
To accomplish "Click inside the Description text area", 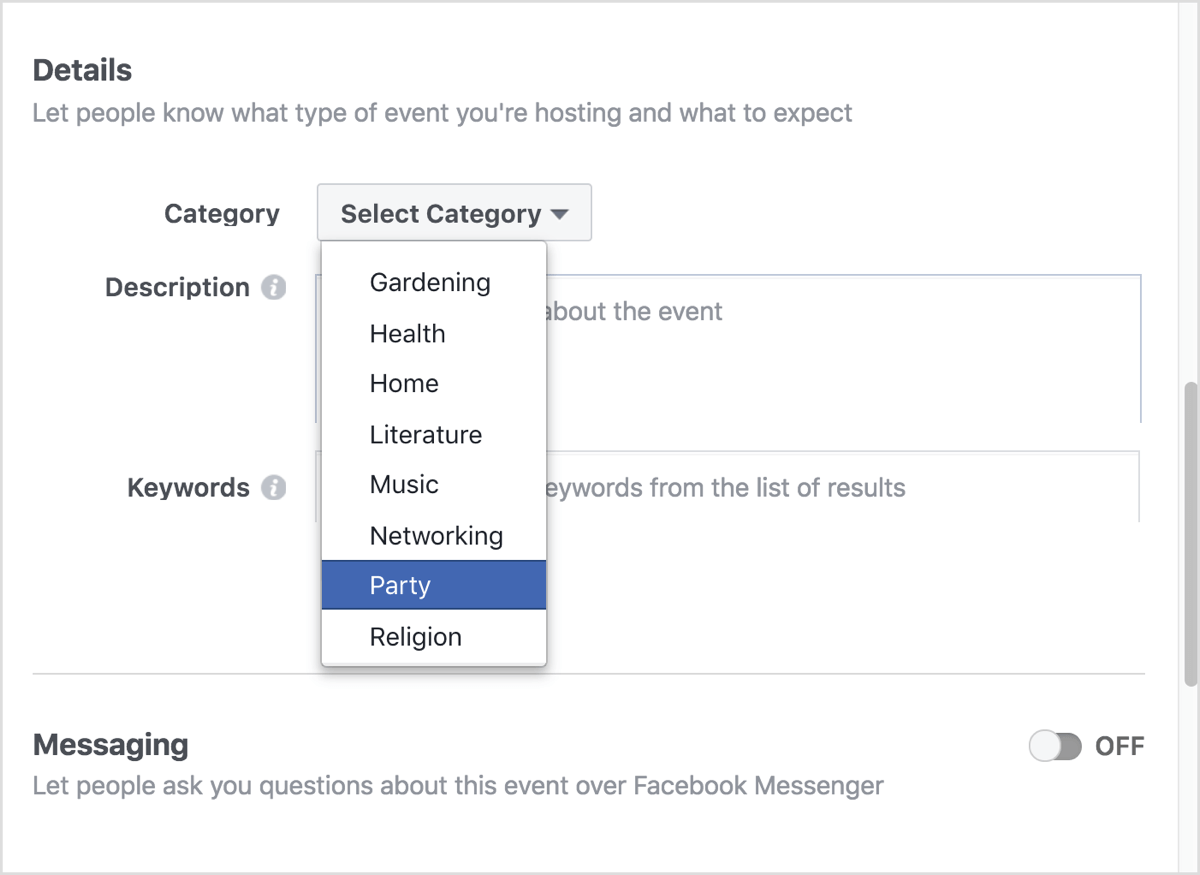I will point(842,348).
